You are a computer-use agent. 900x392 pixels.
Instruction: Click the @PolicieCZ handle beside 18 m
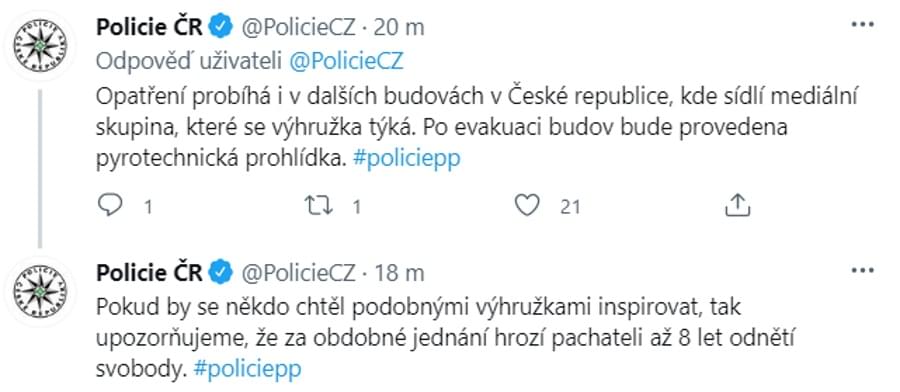298,273
